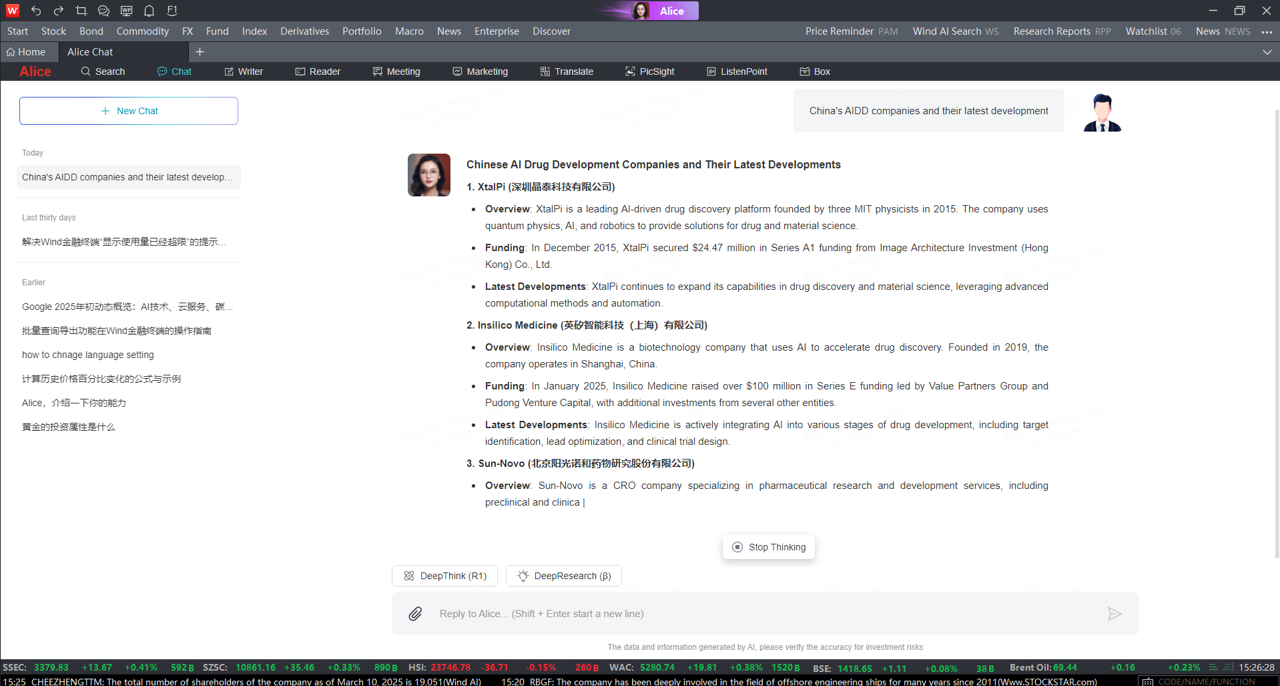Image resolution: width=1280 pixels, height=686 pixels.
Task: Attach a file with paperclip icon
Action: click(415, 614)
